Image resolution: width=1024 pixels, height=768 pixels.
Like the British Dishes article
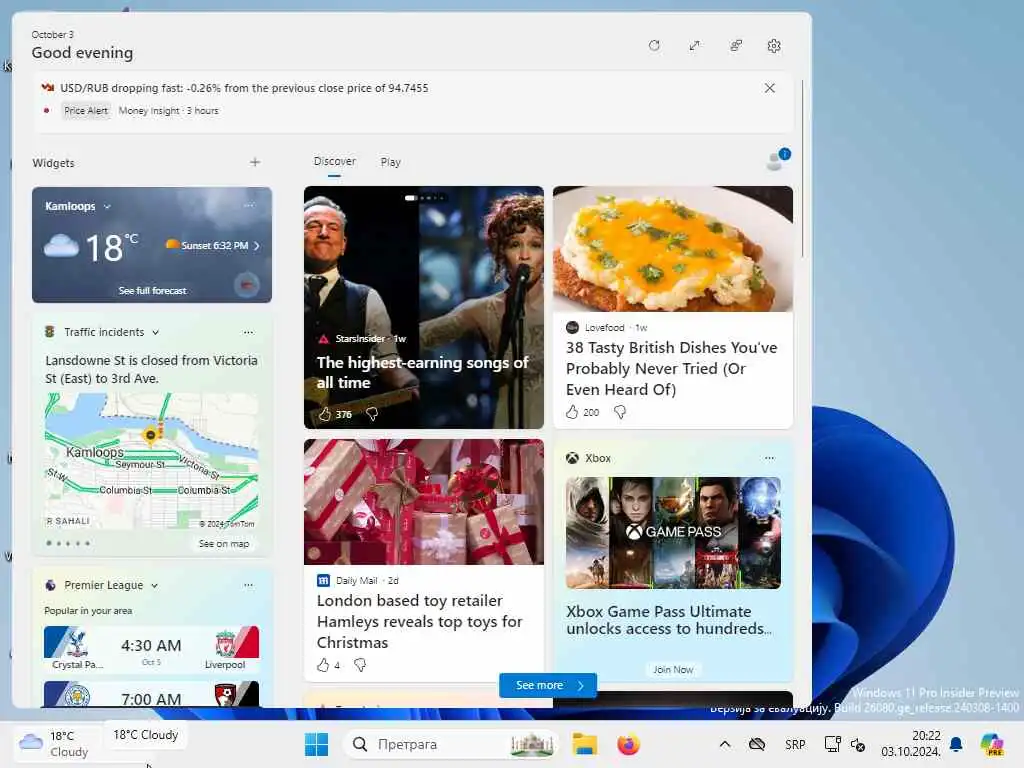point(572,412)
